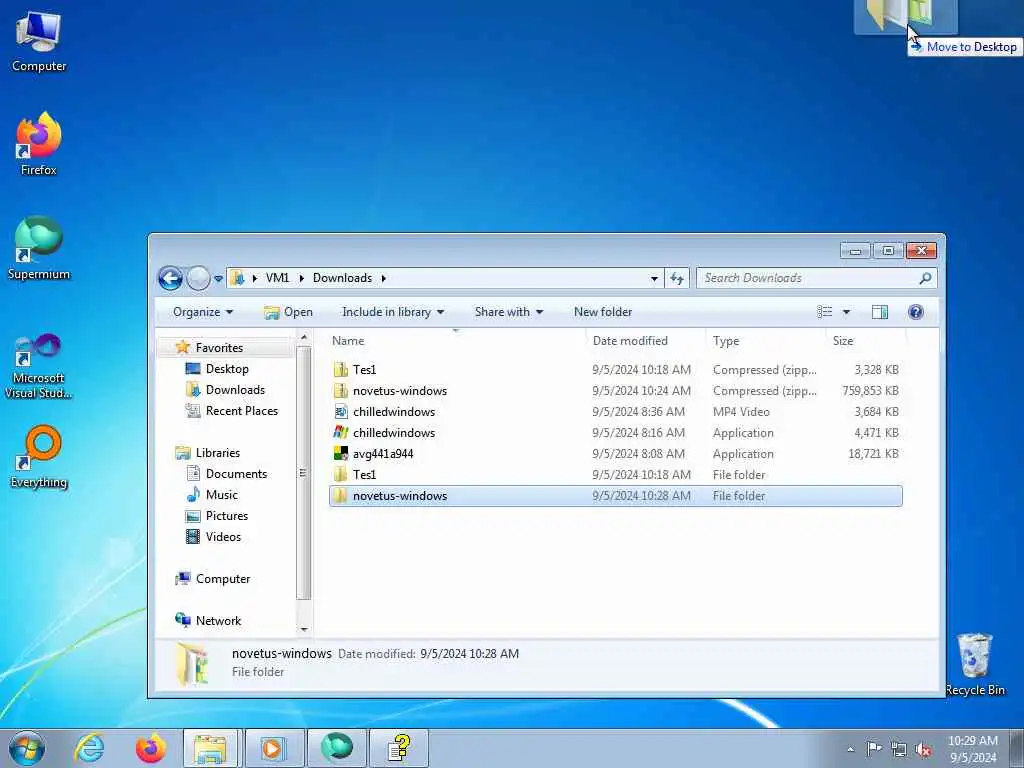Show hidden icons in the system tray

(x=850, y=750)
